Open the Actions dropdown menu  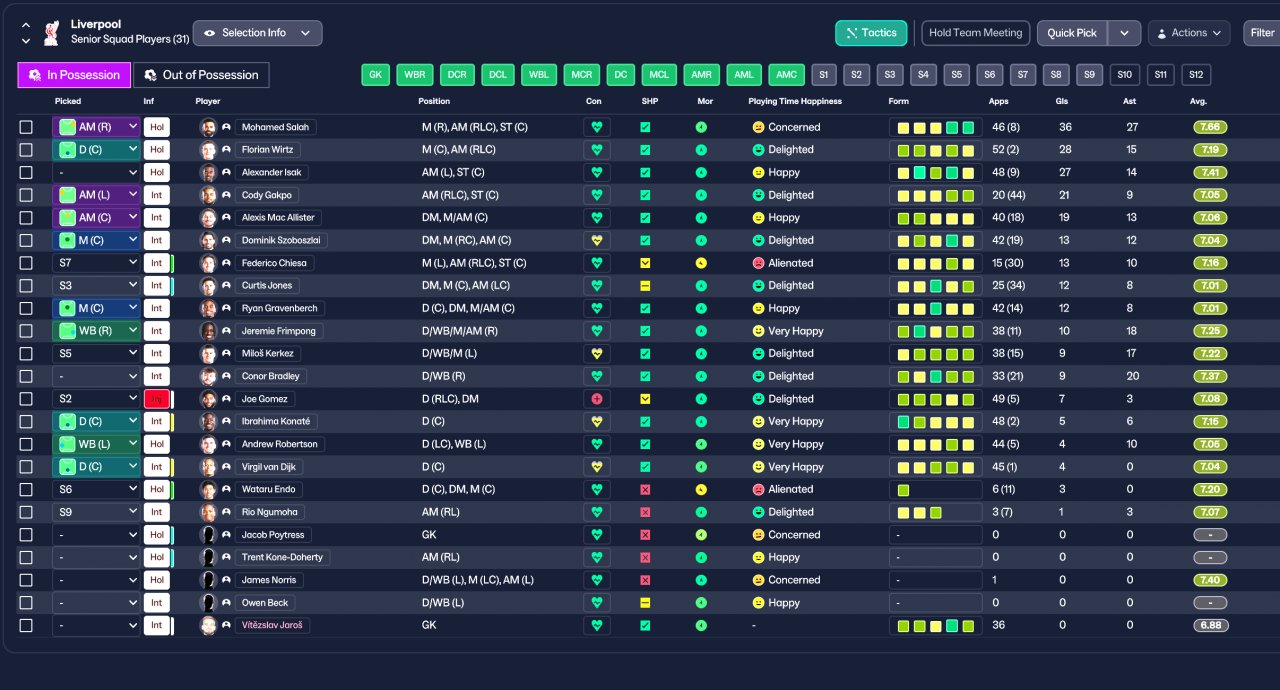coord(1189,33)
